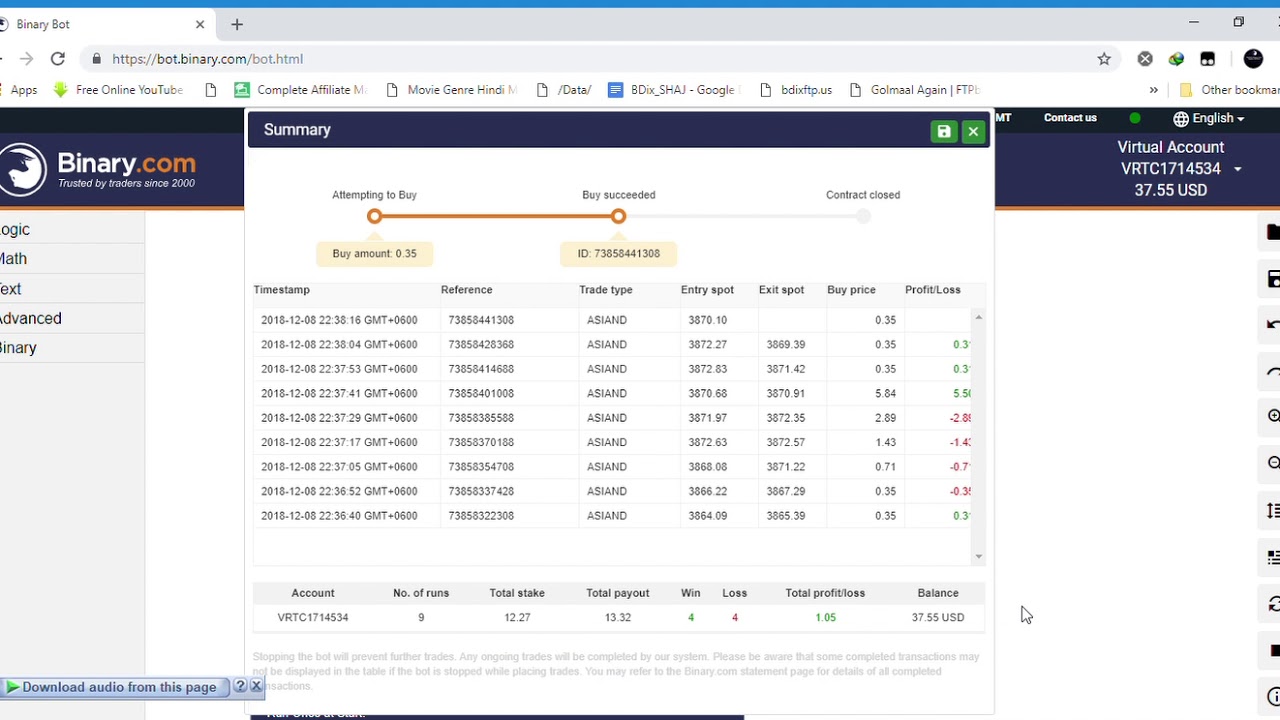Click the info toolbar icon
Viewport: 1280px width, 720px height.
1273,697
